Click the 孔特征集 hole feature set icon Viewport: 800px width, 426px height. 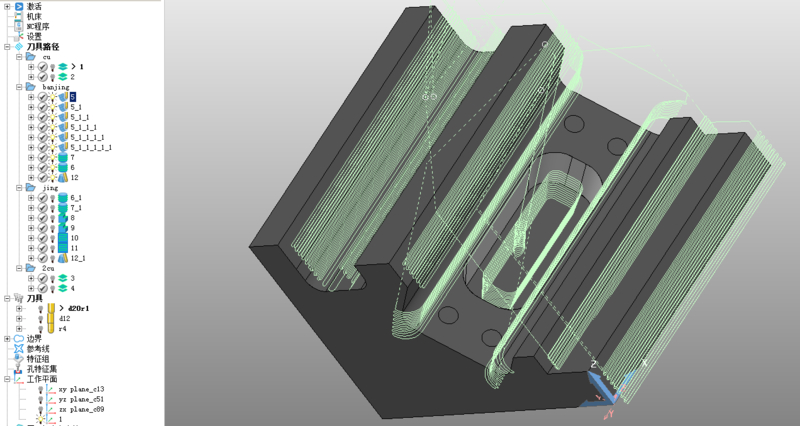pos(19,369)
